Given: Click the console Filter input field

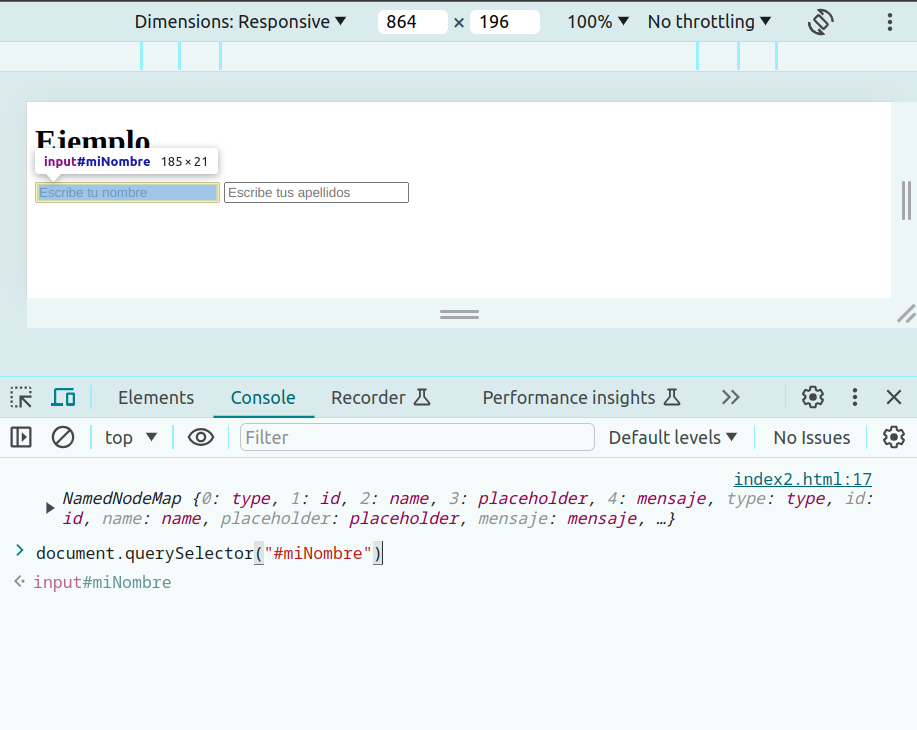Looking at the screenshot, I should pyautogui.click(x=417, y=437).
